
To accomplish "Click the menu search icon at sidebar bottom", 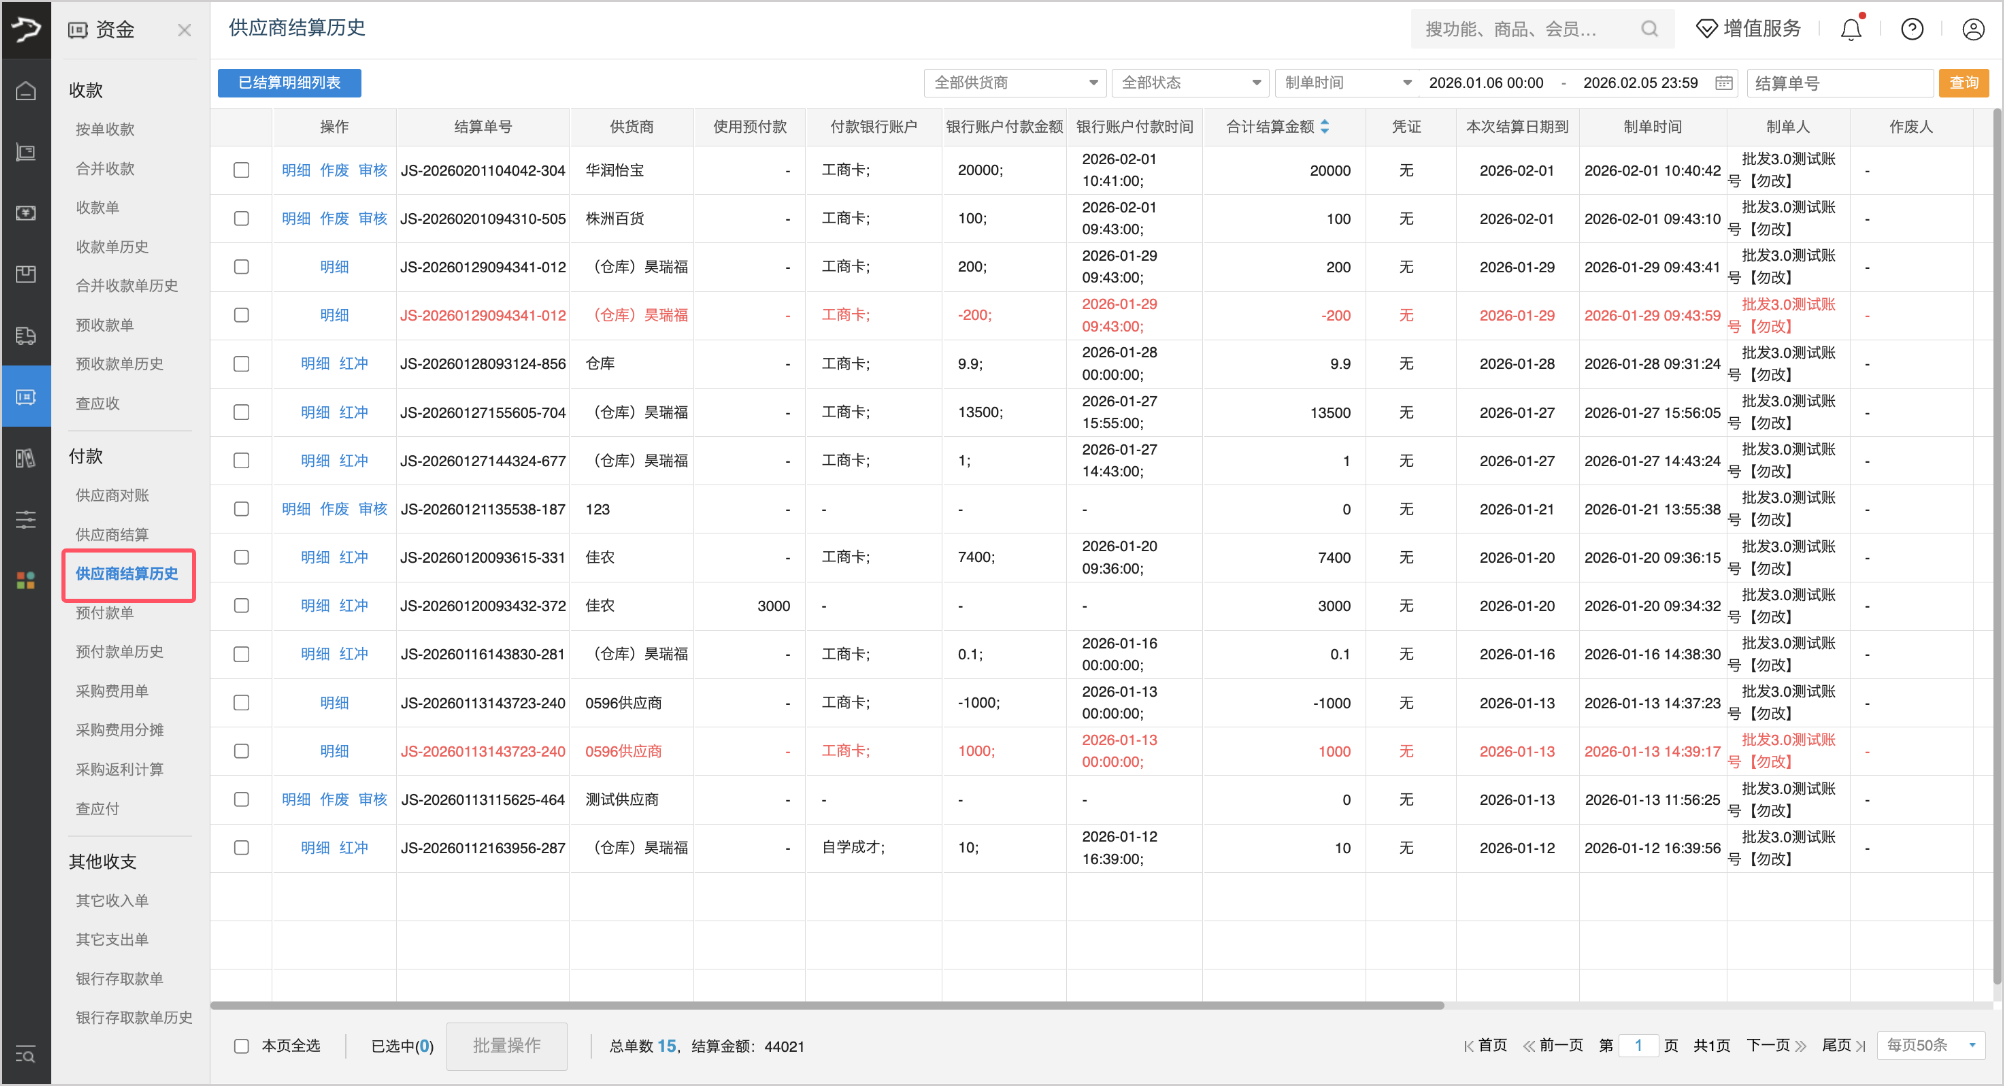I will tap(26, 1054).
